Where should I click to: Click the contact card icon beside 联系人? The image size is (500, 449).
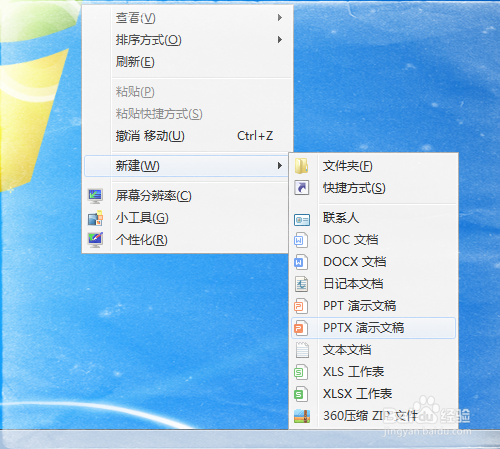click(x=302, y=220)
